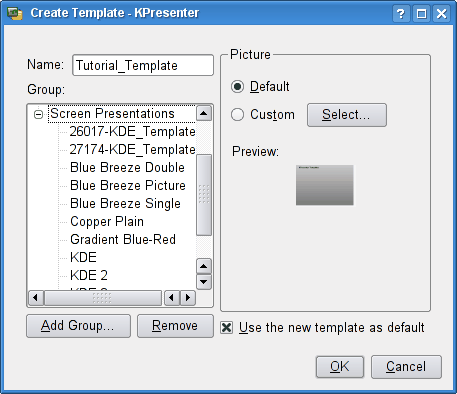
Task: Click the horizontal scrollbar right arrow
Action: tap(188, 297)
